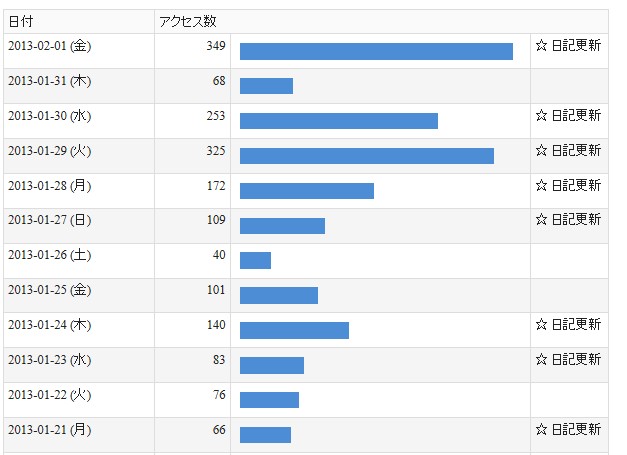Click the star icon in the 2013-01-29 row
Screen dimensions: 627x455
541,150
